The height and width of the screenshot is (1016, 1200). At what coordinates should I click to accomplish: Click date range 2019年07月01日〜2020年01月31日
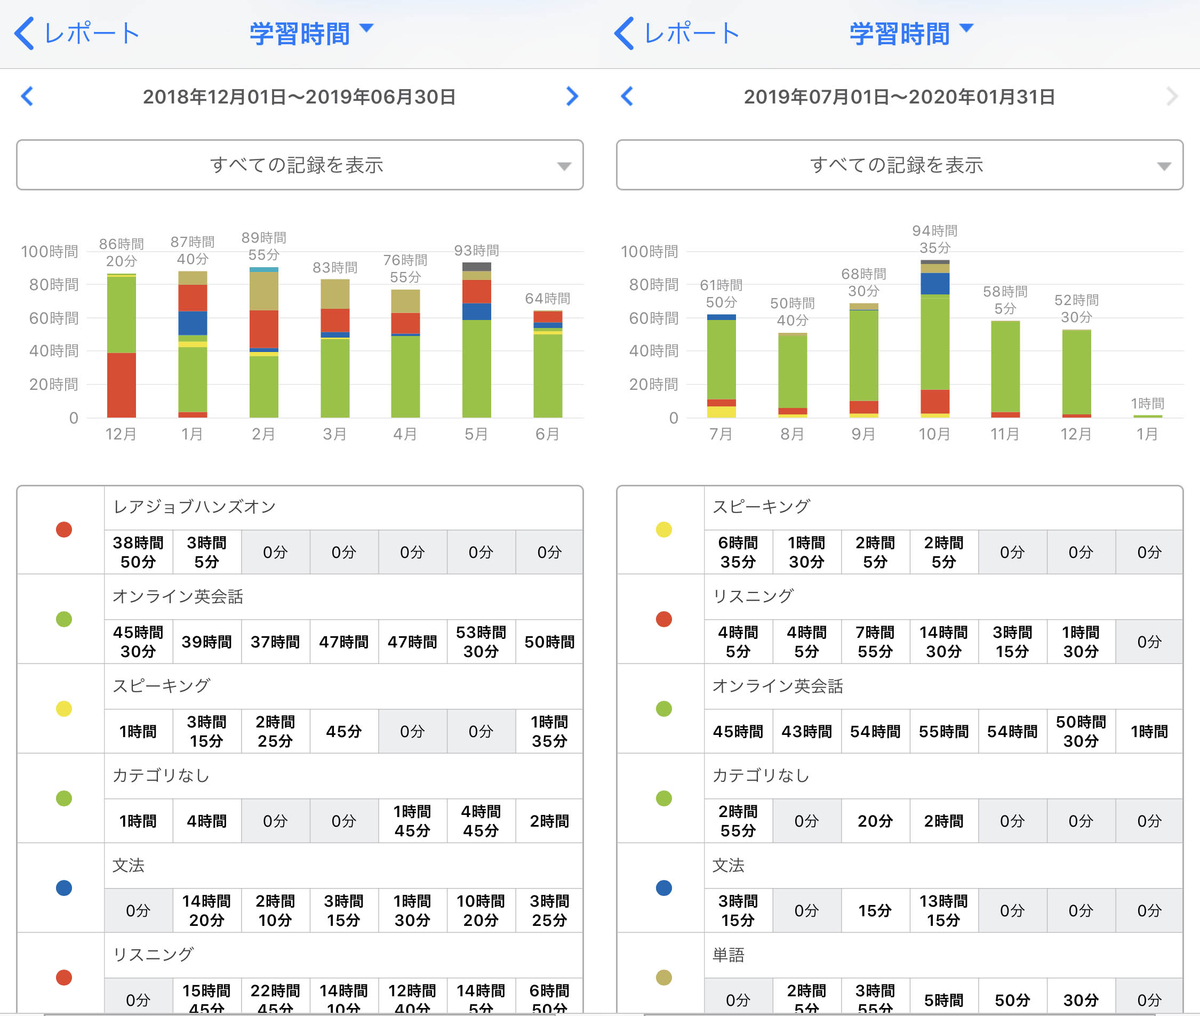[899, 97]
